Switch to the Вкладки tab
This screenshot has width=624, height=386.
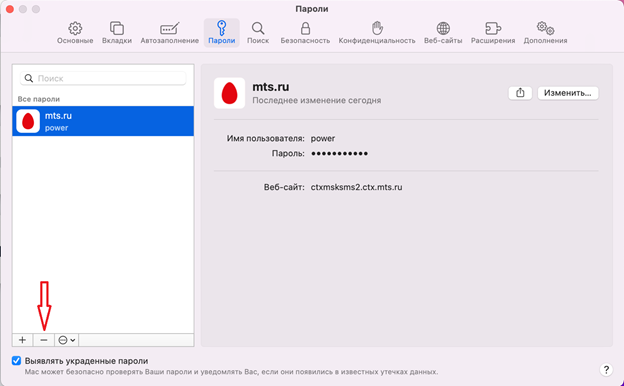pyautogui.click(x=117, y=33)
